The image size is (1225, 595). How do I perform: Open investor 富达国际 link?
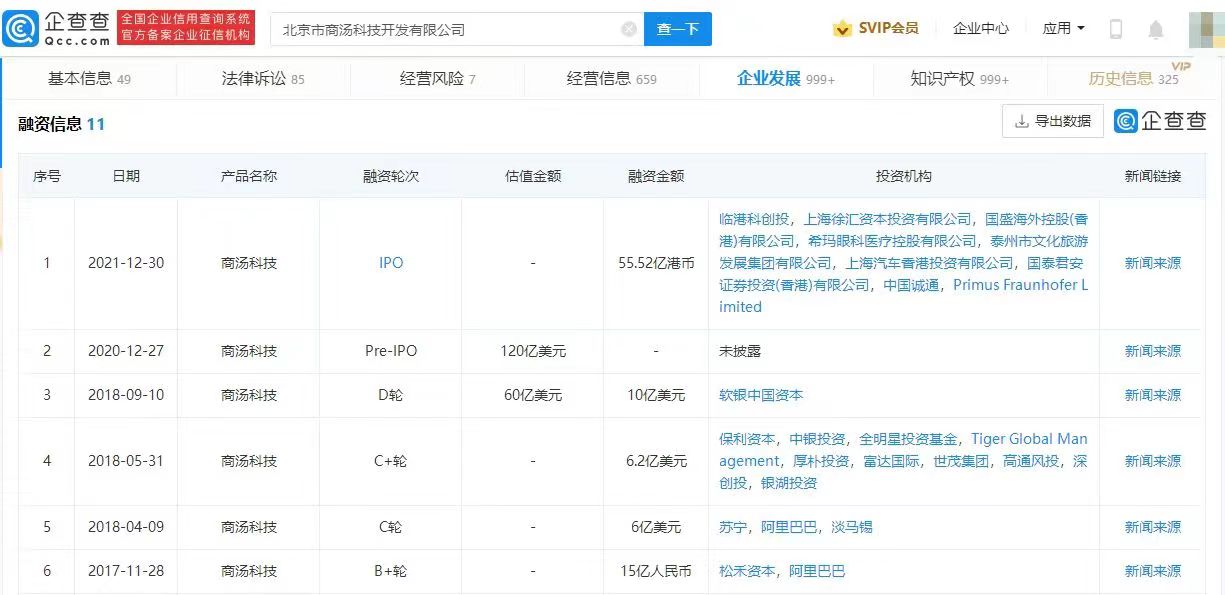pos(891,461)
